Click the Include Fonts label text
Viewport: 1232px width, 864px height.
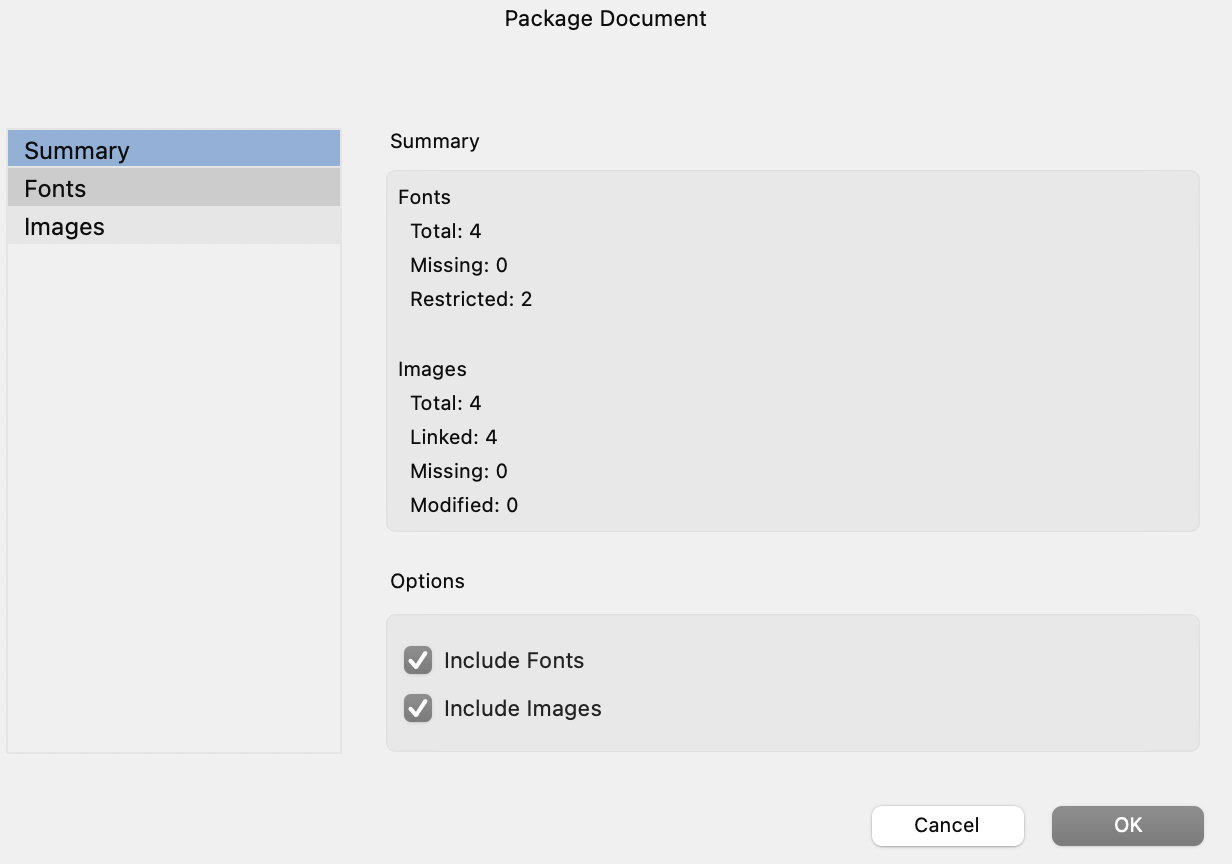pos(514,660)
